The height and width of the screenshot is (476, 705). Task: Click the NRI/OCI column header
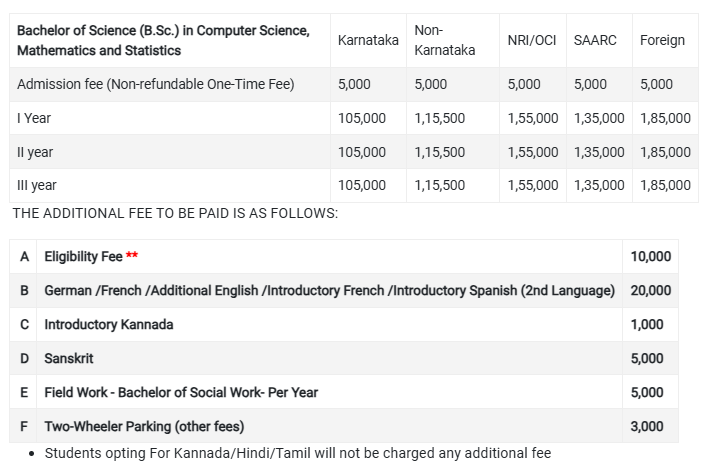tap(532, 40)
